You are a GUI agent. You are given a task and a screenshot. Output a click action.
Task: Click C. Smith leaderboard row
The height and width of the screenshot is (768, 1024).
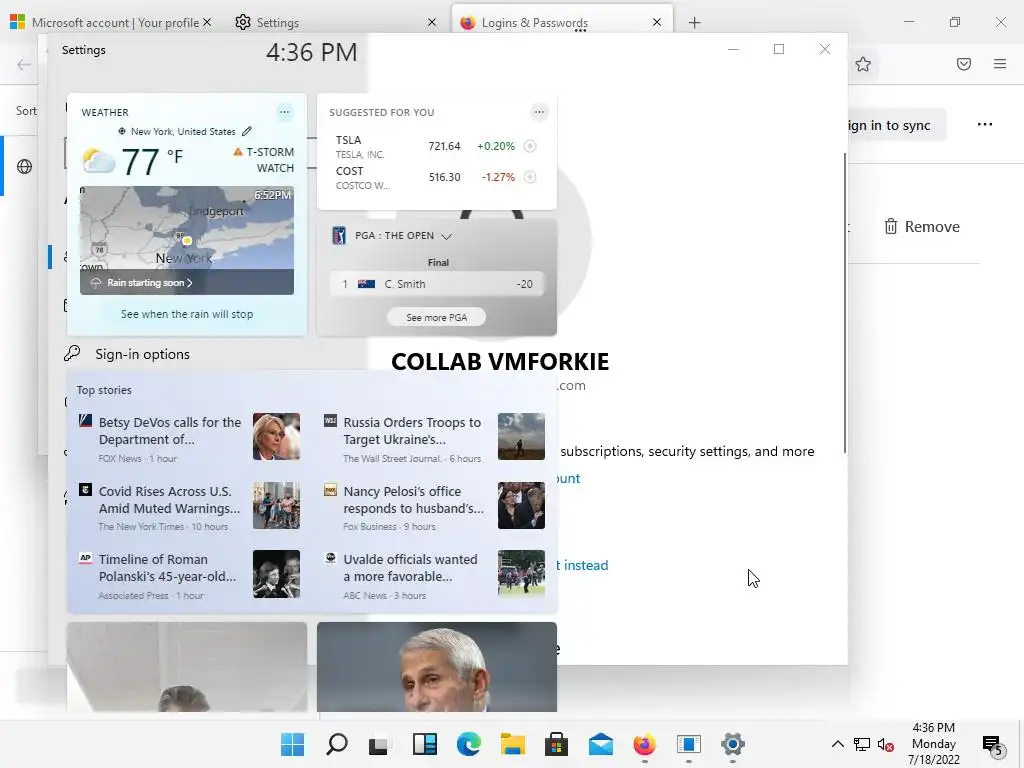(436, 284)
